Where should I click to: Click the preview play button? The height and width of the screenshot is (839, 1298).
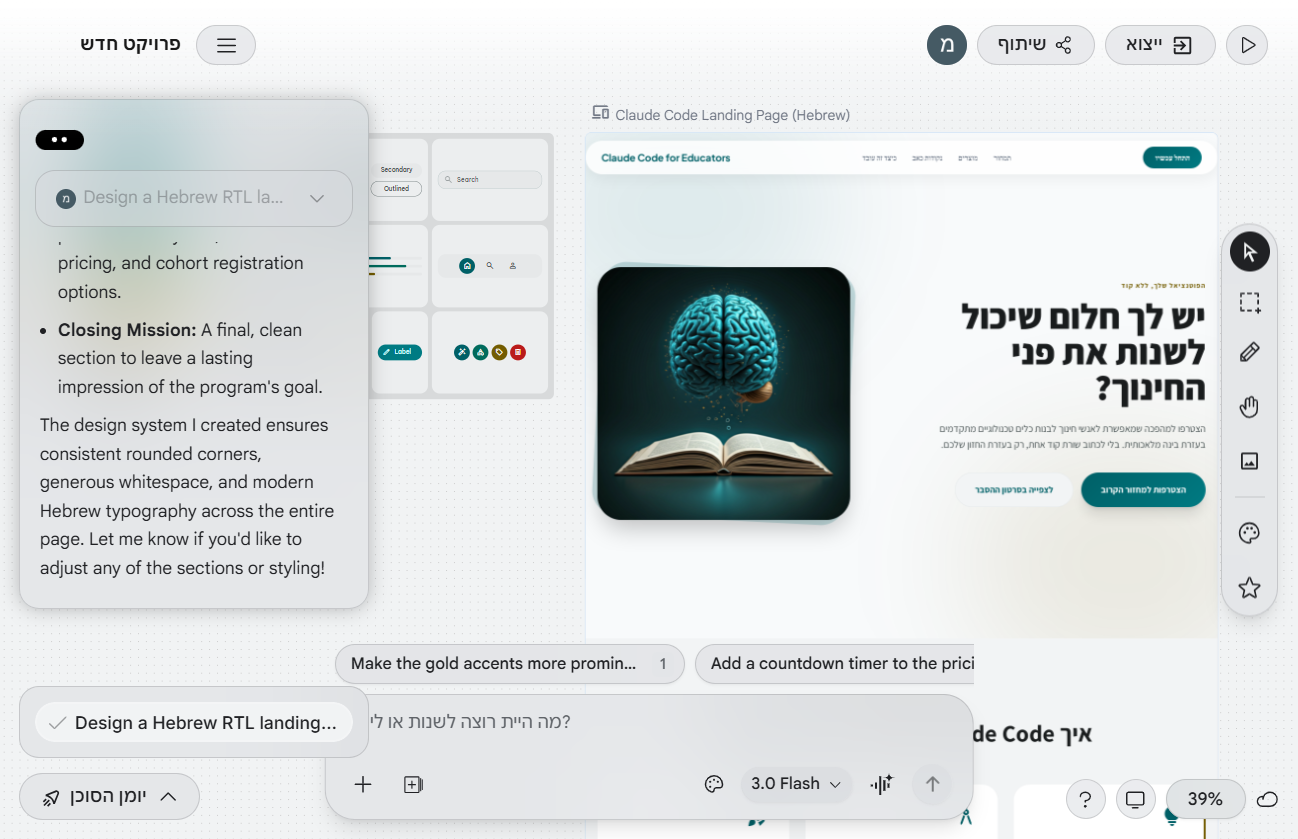click(x=1247, y=45)
